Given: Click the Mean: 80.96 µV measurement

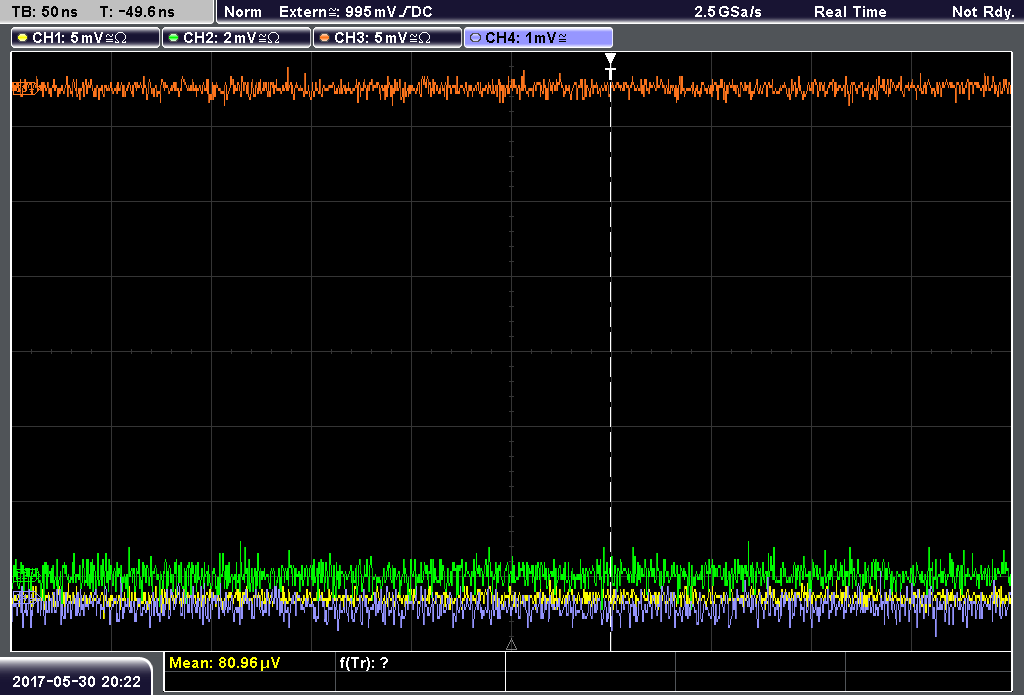Looking at the screenshot, I should (224, 663).
